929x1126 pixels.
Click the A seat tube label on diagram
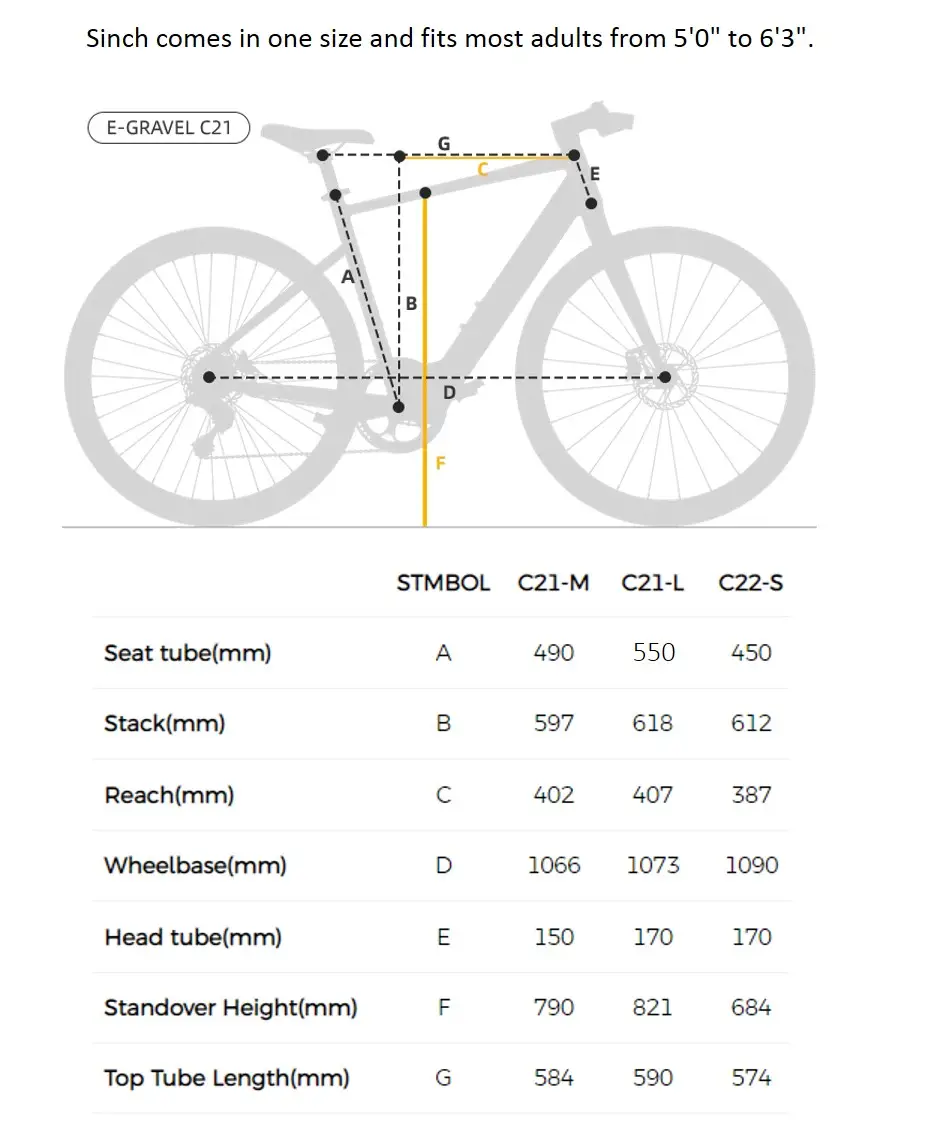click(348, 277)
